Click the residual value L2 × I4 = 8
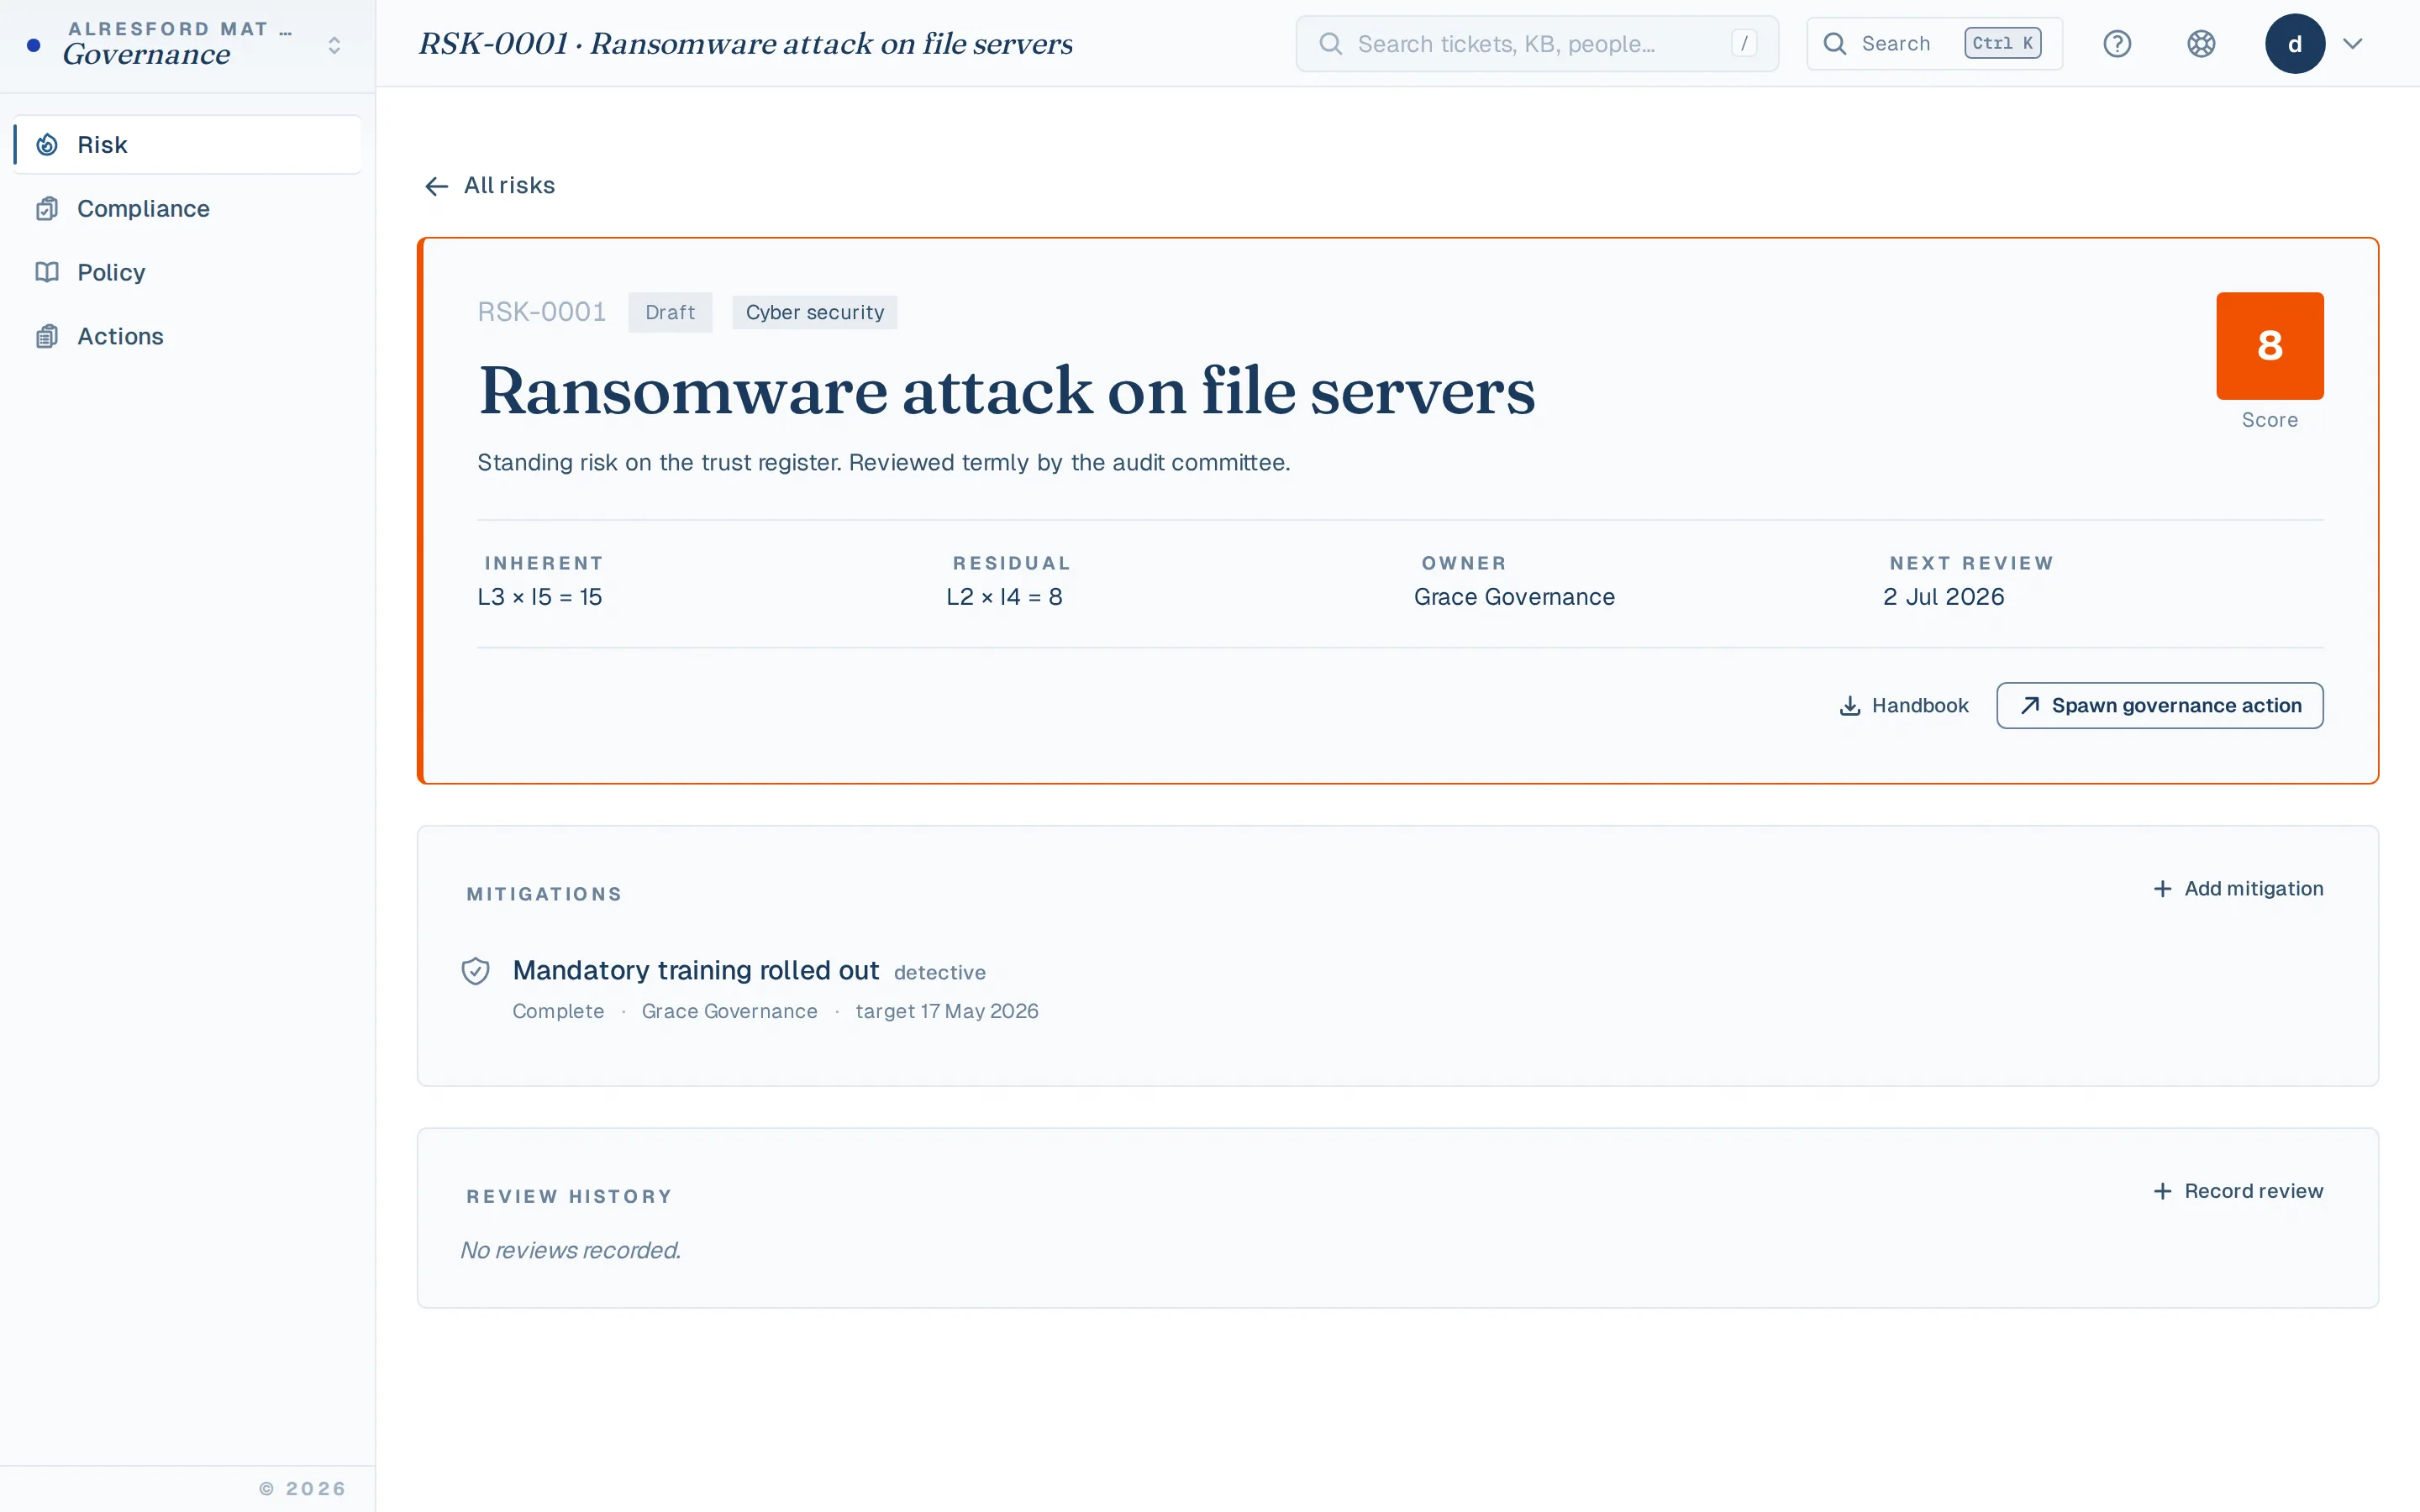The height and width of the screenshot is (1512, 2420). (x=1004, y=597)
